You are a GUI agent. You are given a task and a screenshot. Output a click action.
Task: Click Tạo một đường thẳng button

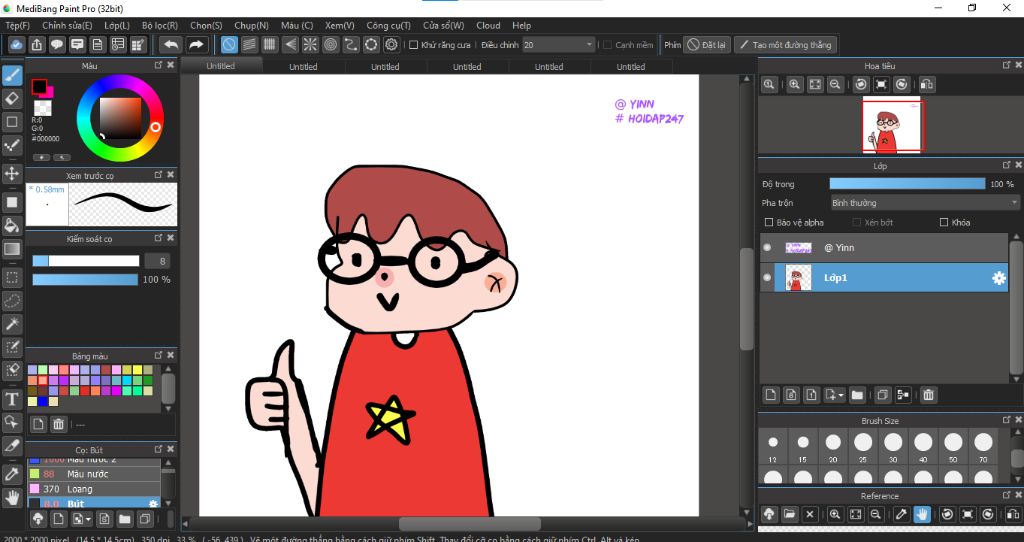pos(786,45)
